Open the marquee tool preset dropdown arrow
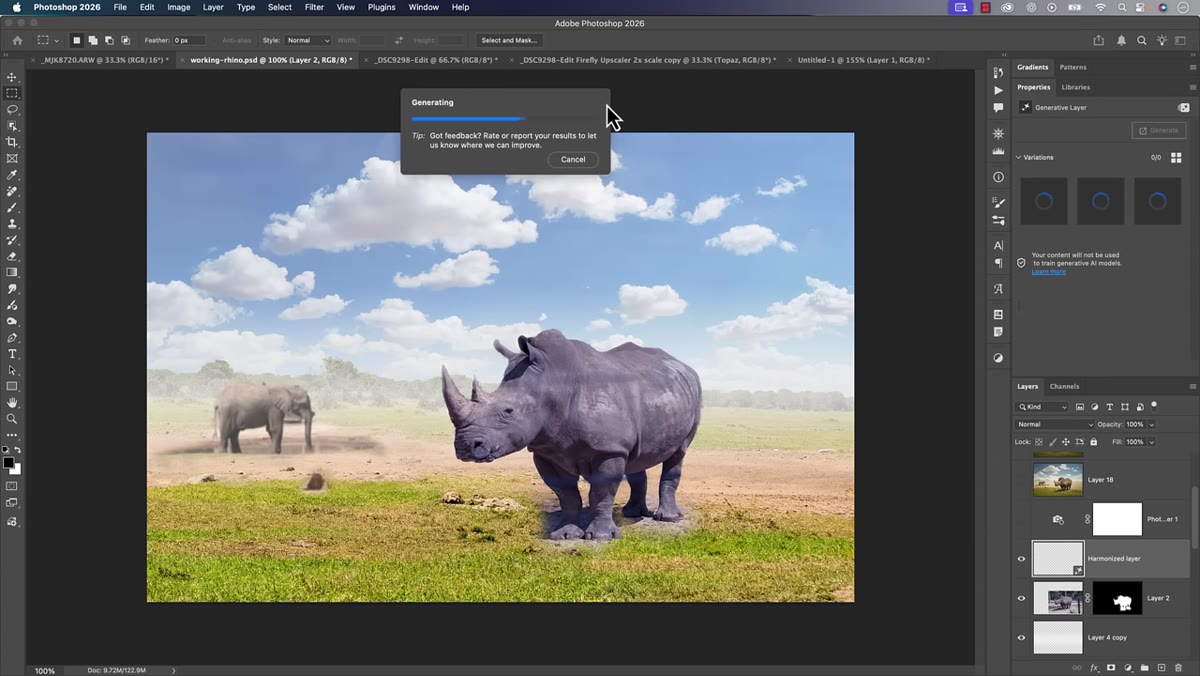This screenshot has width=1200, height=676. [56, 40]
